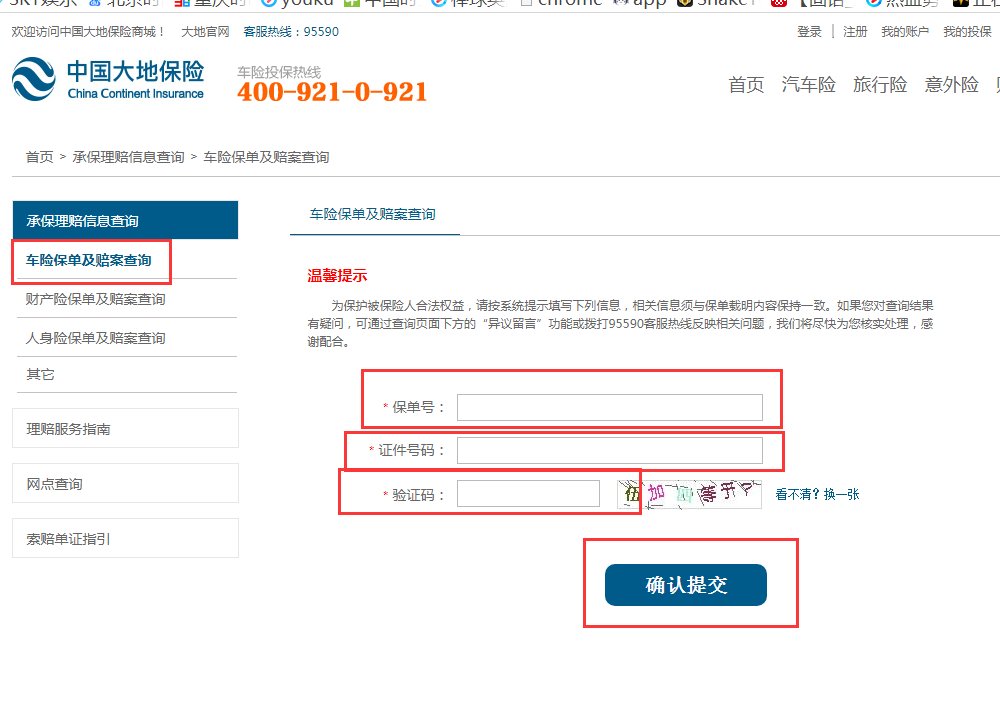Open the 注册 registration link

coord(855,32)
